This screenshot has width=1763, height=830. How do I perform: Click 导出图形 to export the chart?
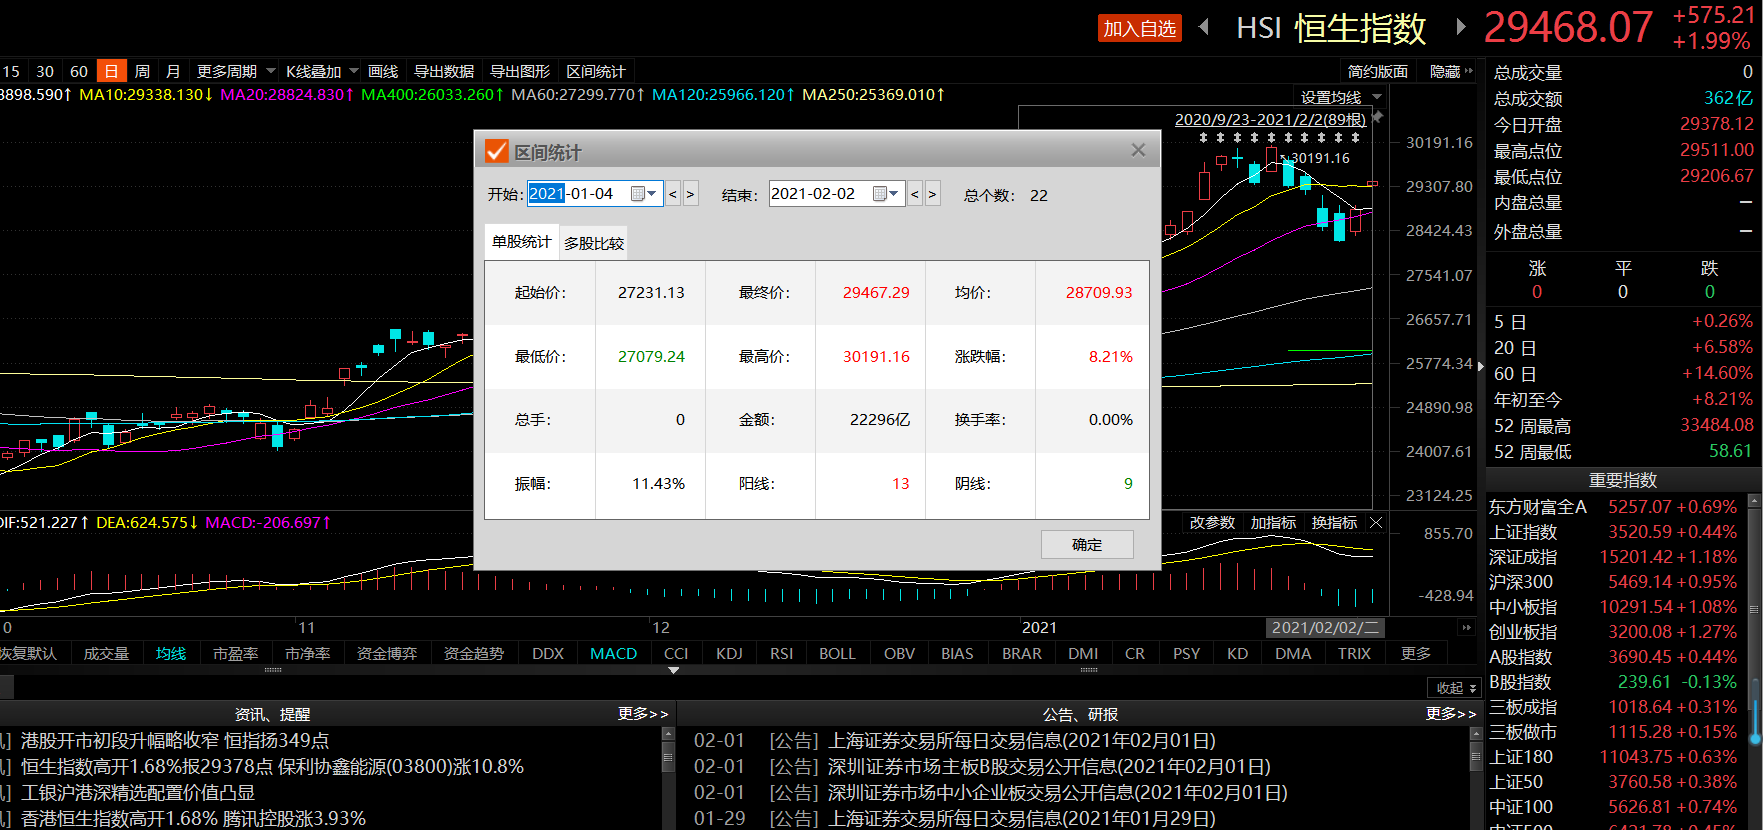coord(520,71)
